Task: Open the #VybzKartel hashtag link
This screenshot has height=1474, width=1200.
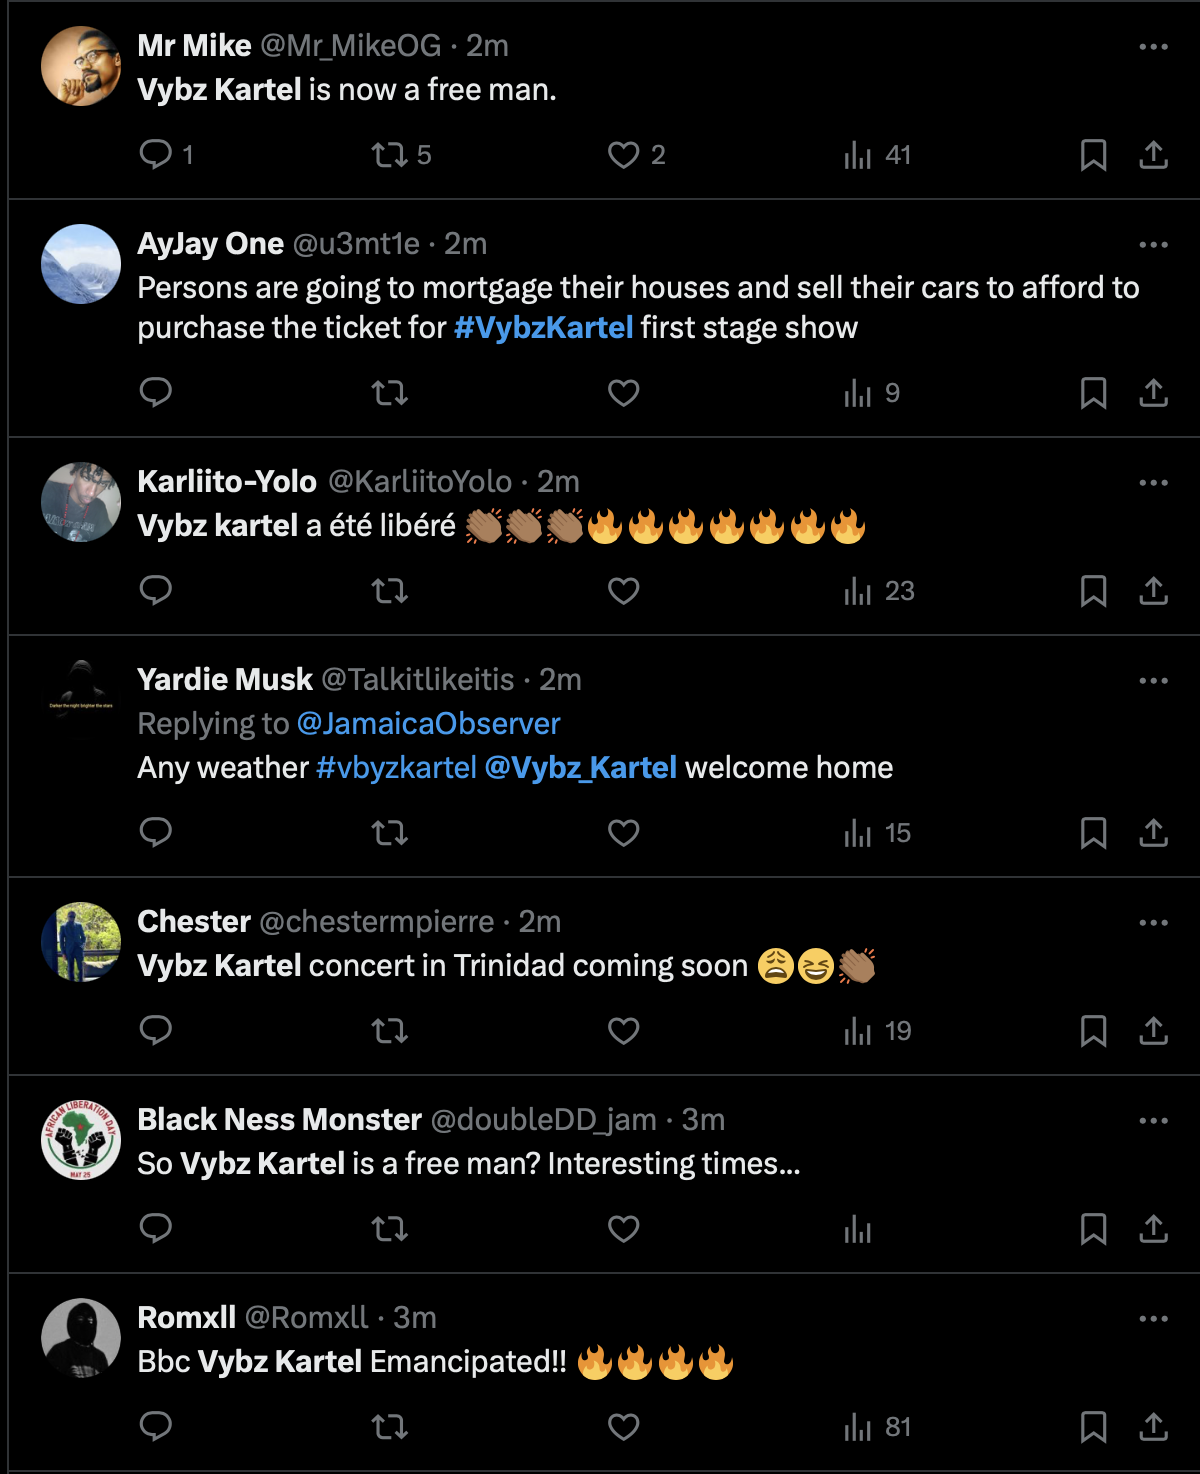Action: click(543, 328)
